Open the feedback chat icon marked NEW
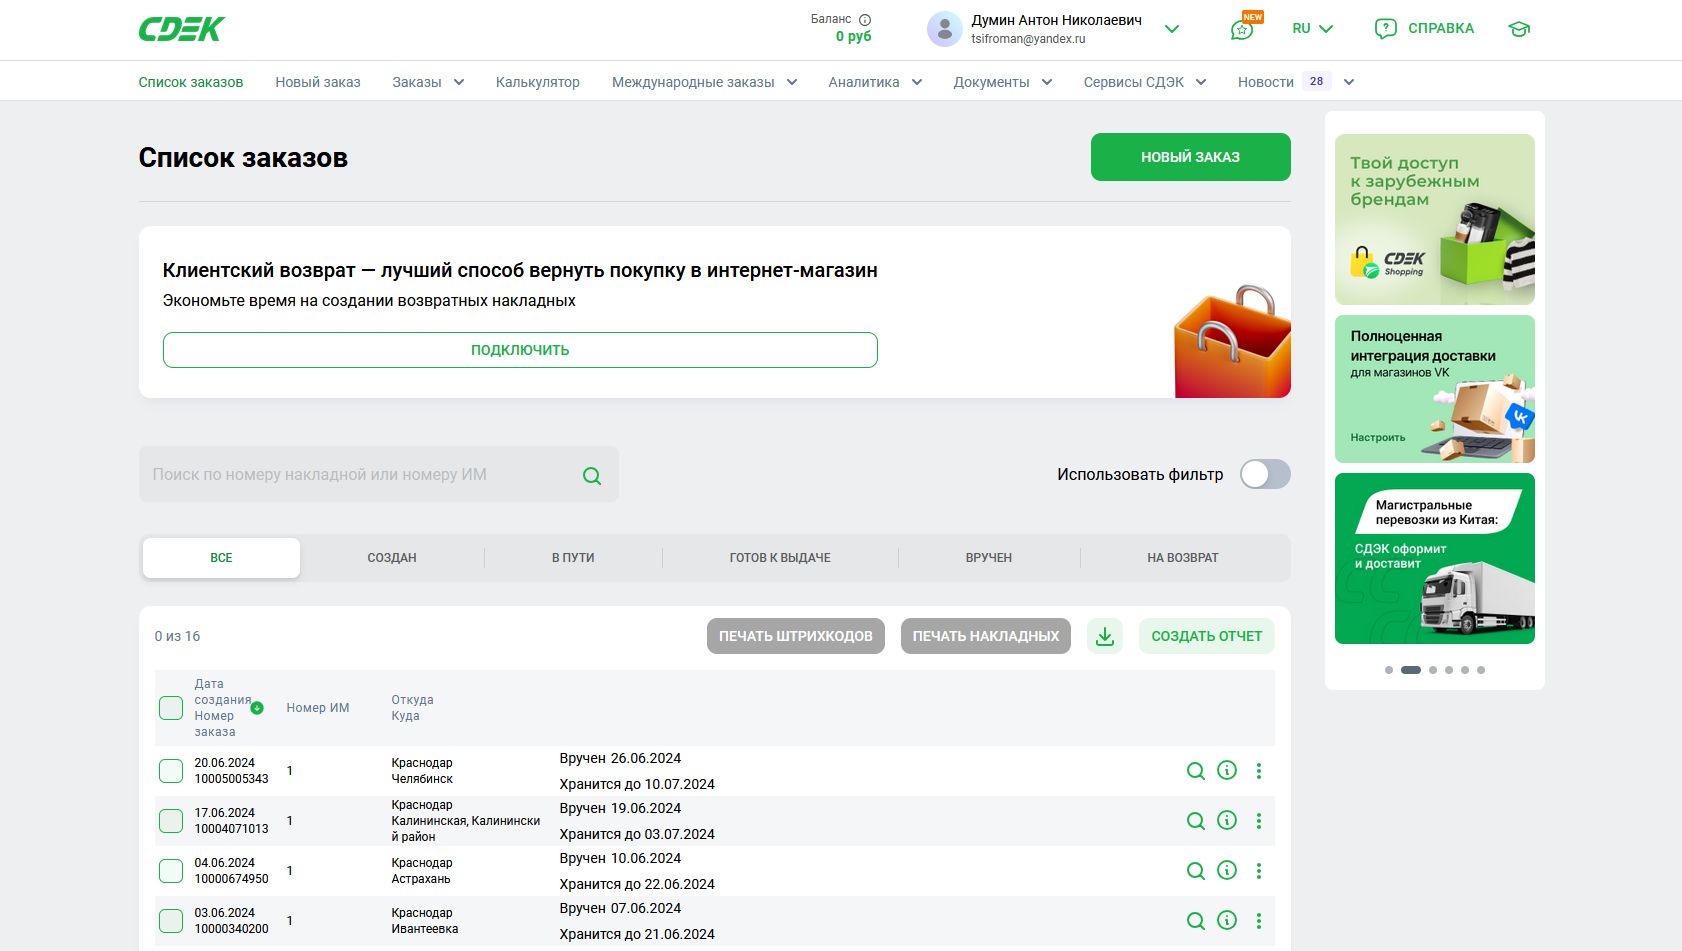1682x951 pixels. pyautogui.click(x=1242, y=30)
